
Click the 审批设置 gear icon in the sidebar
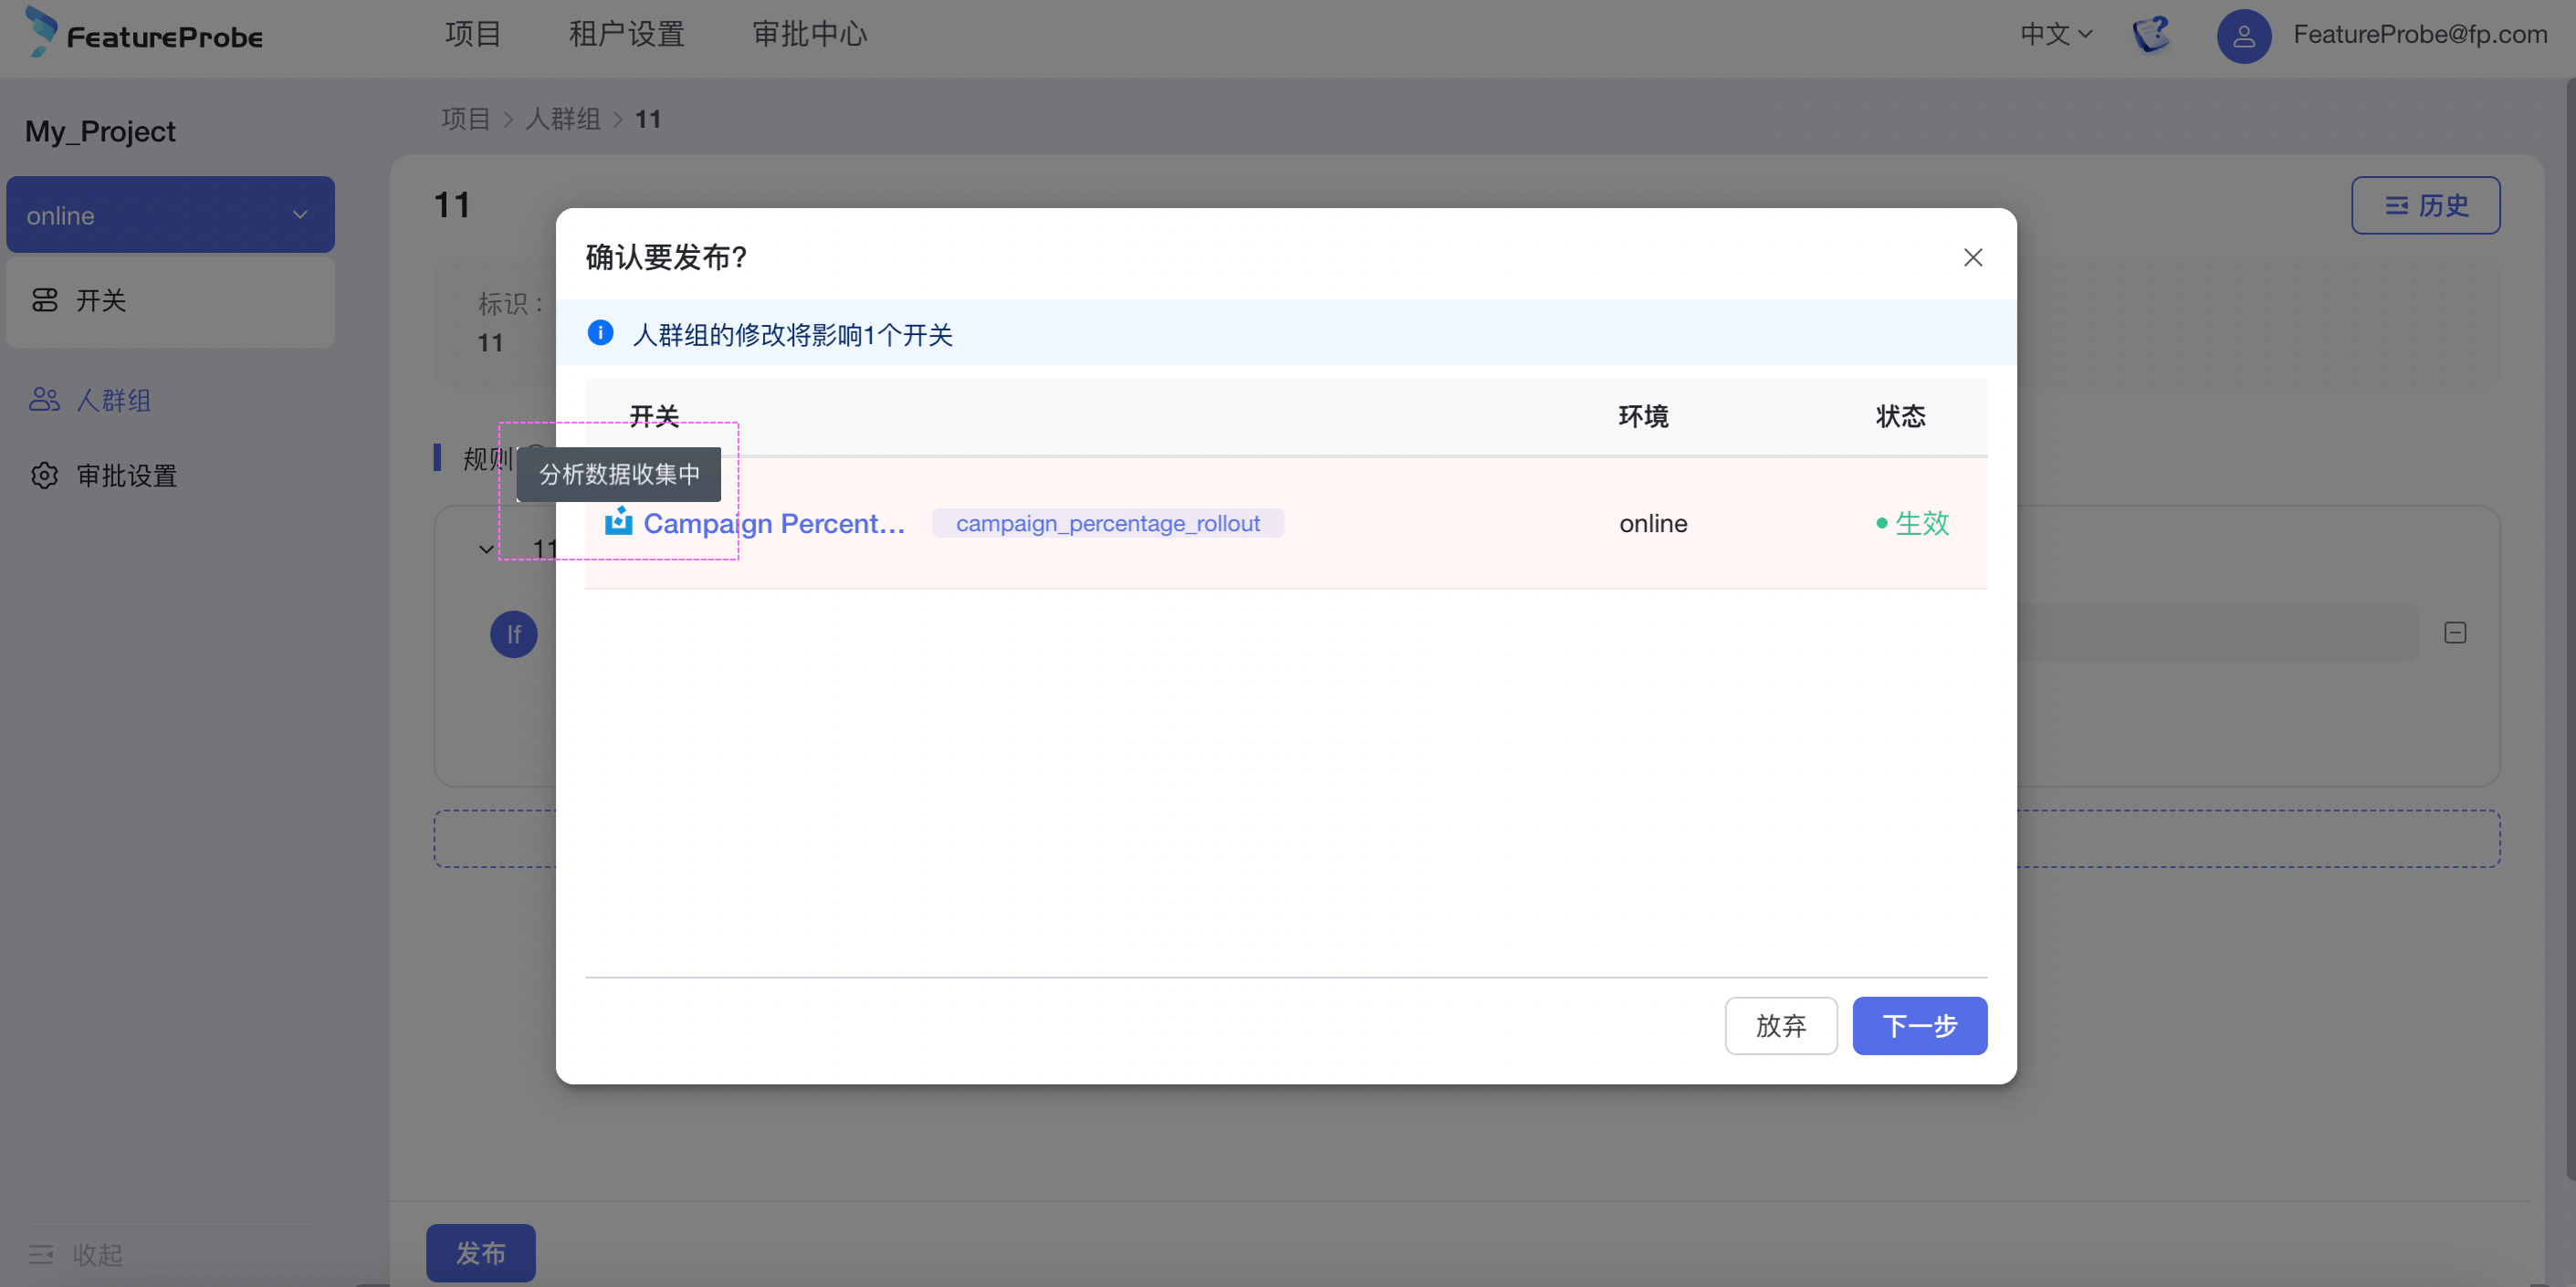point(44,475)
